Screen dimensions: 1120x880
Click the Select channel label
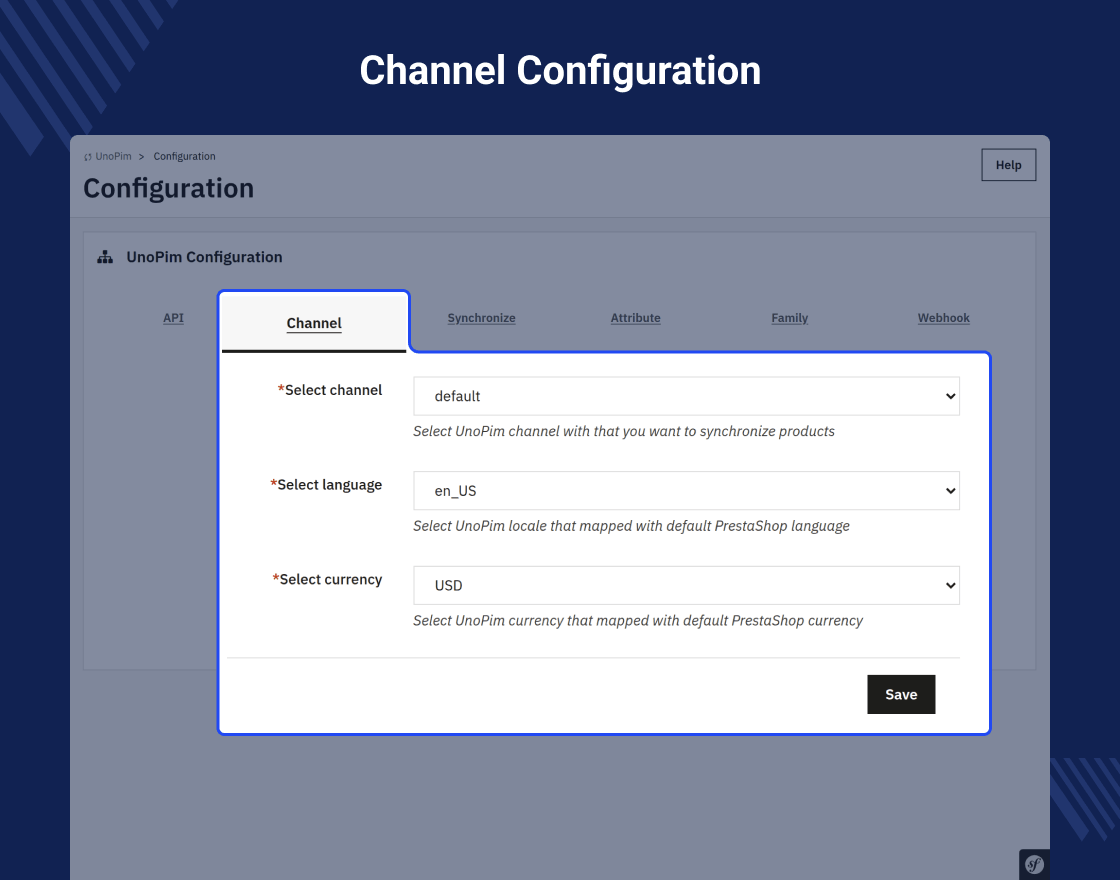click(330, 390)
